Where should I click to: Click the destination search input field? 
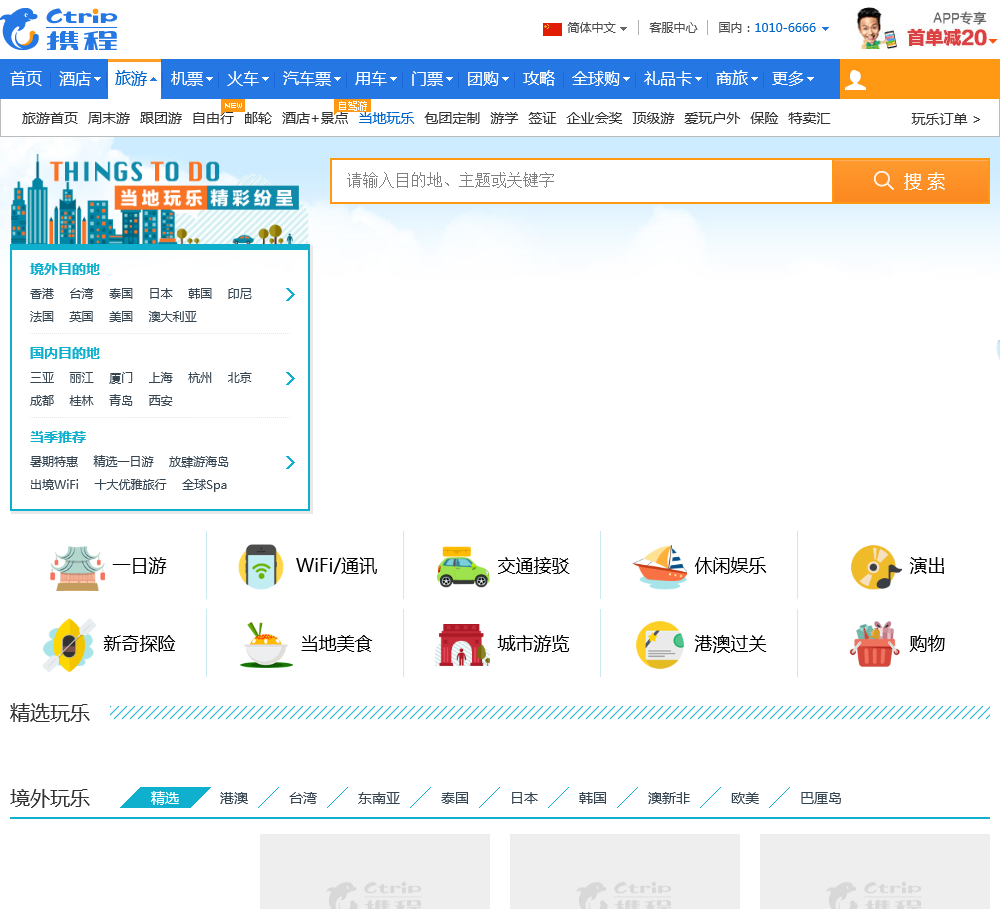[582, 181]
